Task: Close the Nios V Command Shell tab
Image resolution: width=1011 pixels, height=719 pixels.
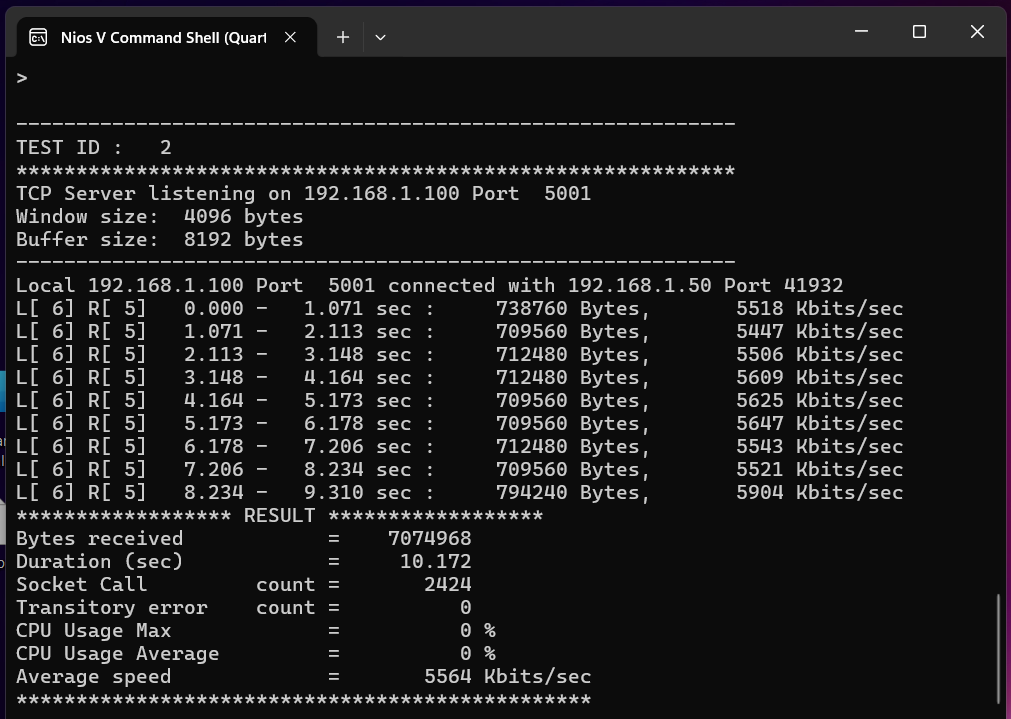Action: point(290,37)
